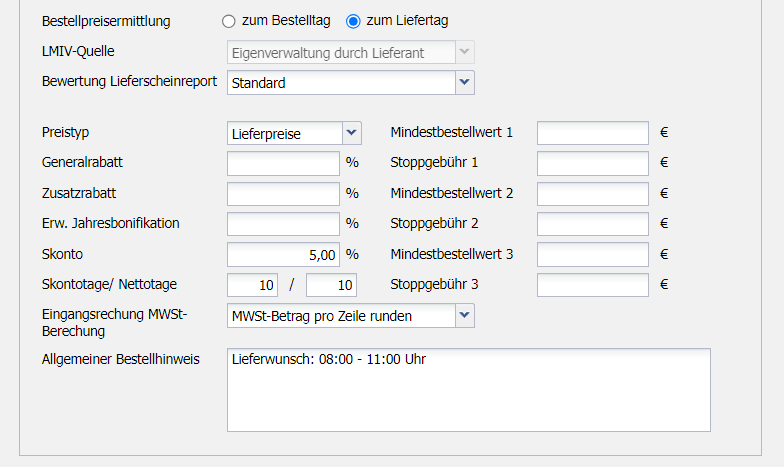
Task: Focus the Mindestbestellwert 3 field
Action: (593, 255)
